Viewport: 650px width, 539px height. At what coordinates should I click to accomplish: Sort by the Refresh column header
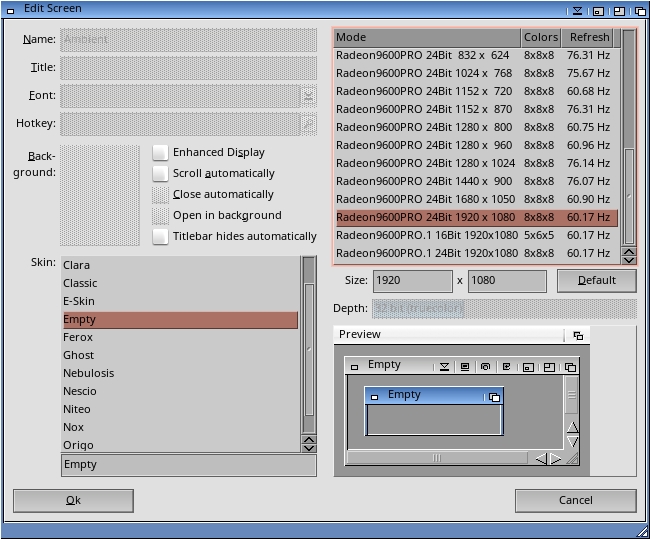[589, 37]
